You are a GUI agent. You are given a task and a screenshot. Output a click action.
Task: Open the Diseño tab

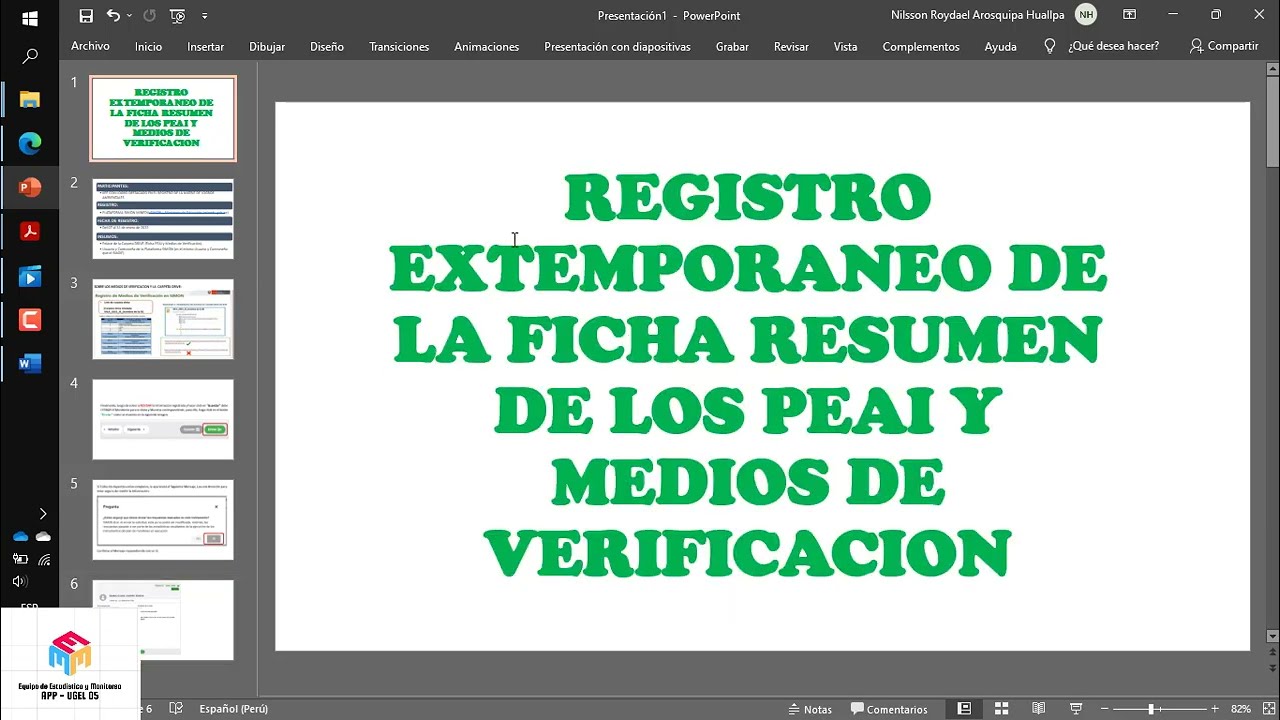[327, 46]
